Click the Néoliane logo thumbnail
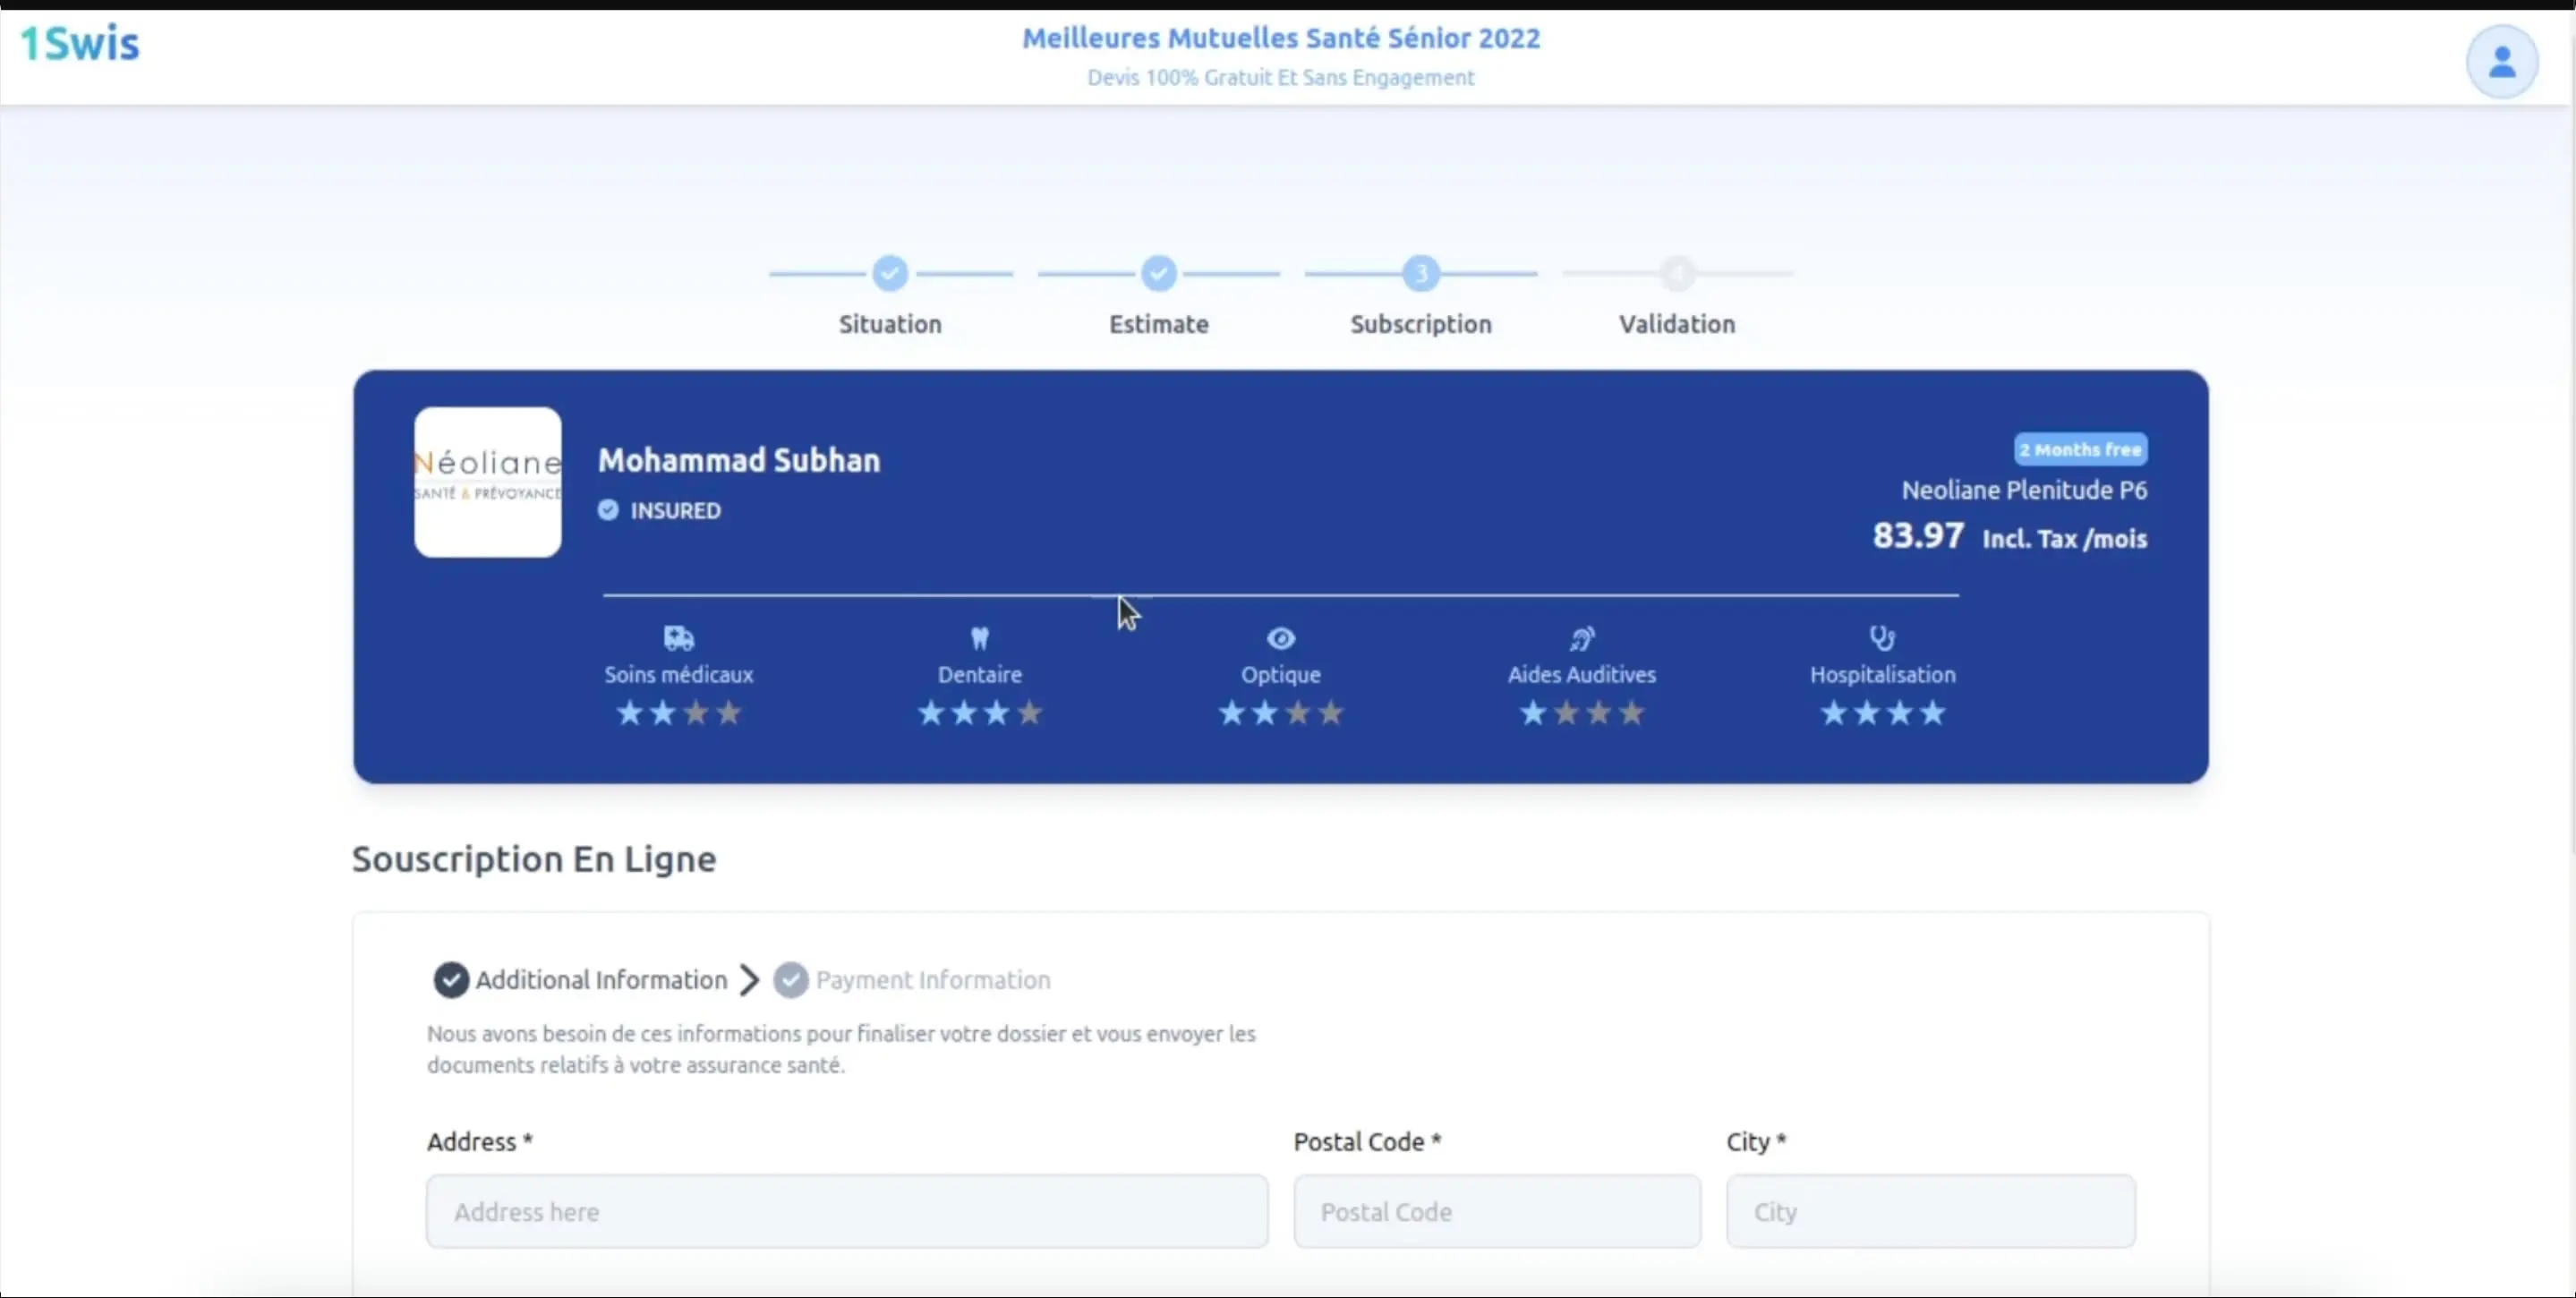The image size is (2576, 1298). (488, 482)
